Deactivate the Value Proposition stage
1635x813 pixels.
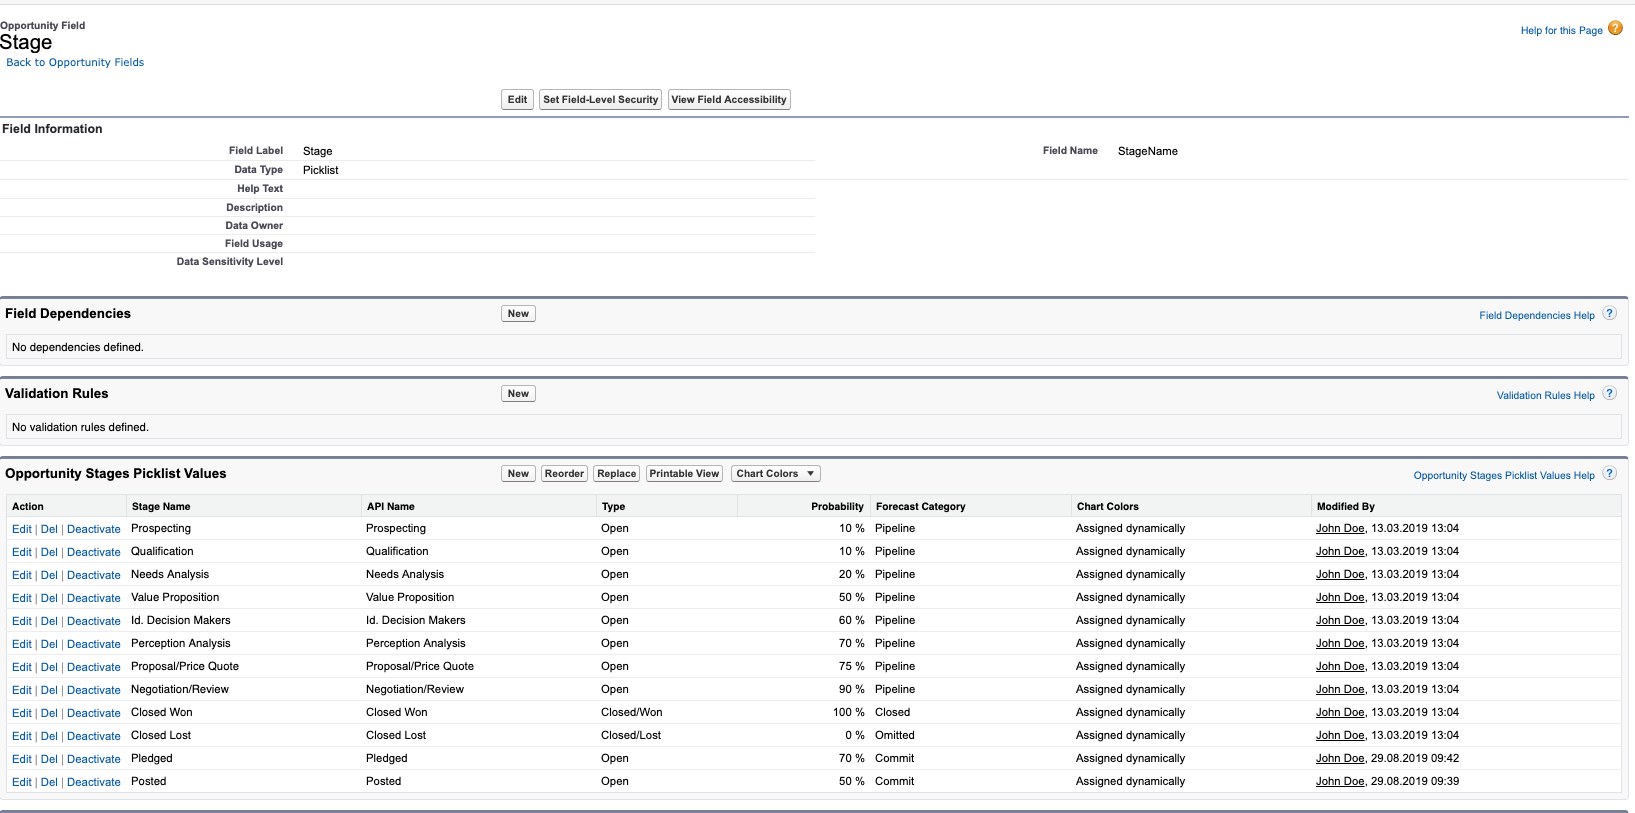point(94,598)
